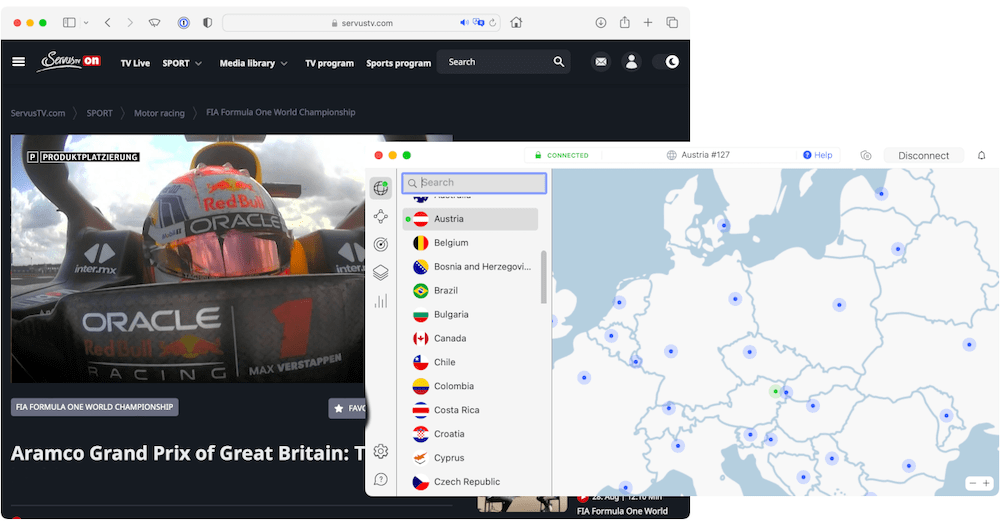This screenshot has width=1000, height=531.
Task: Open the ServusTV hamburger menu
Action: 18,62
